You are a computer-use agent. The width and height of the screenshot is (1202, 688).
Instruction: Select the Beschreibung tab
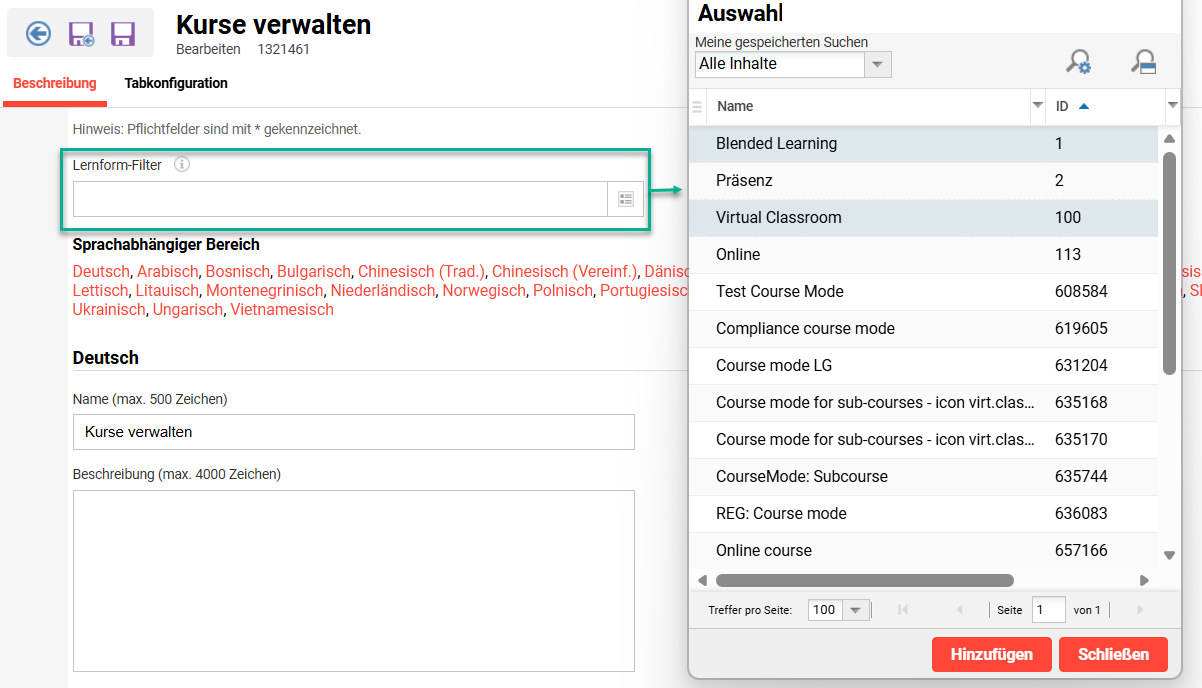pyautogui.click(x=54, y=83)
